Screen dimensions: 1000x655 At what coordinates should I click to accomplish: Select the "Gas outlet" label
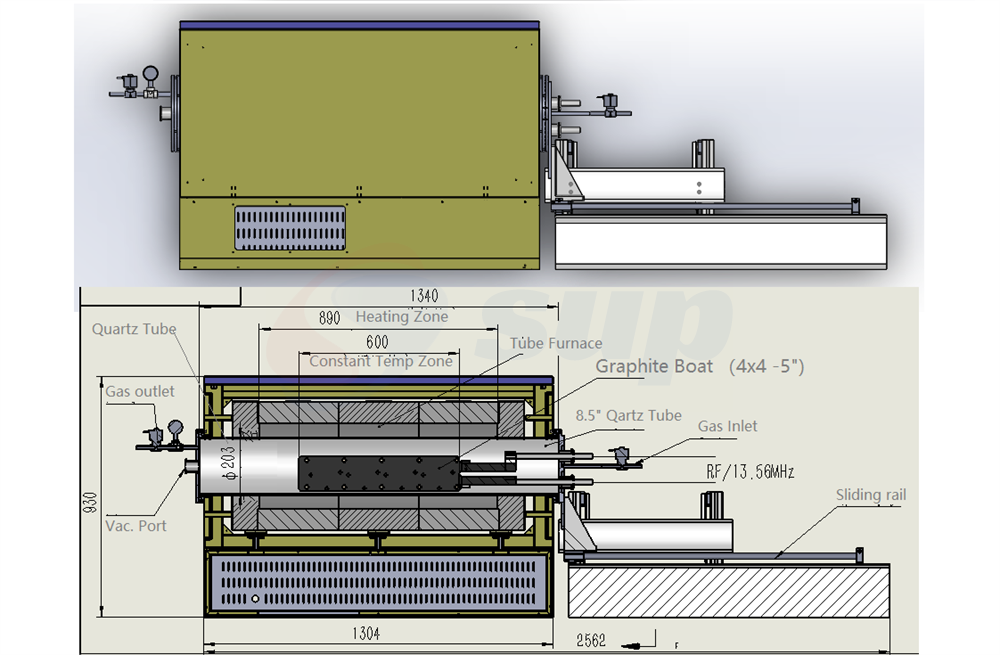140,391
